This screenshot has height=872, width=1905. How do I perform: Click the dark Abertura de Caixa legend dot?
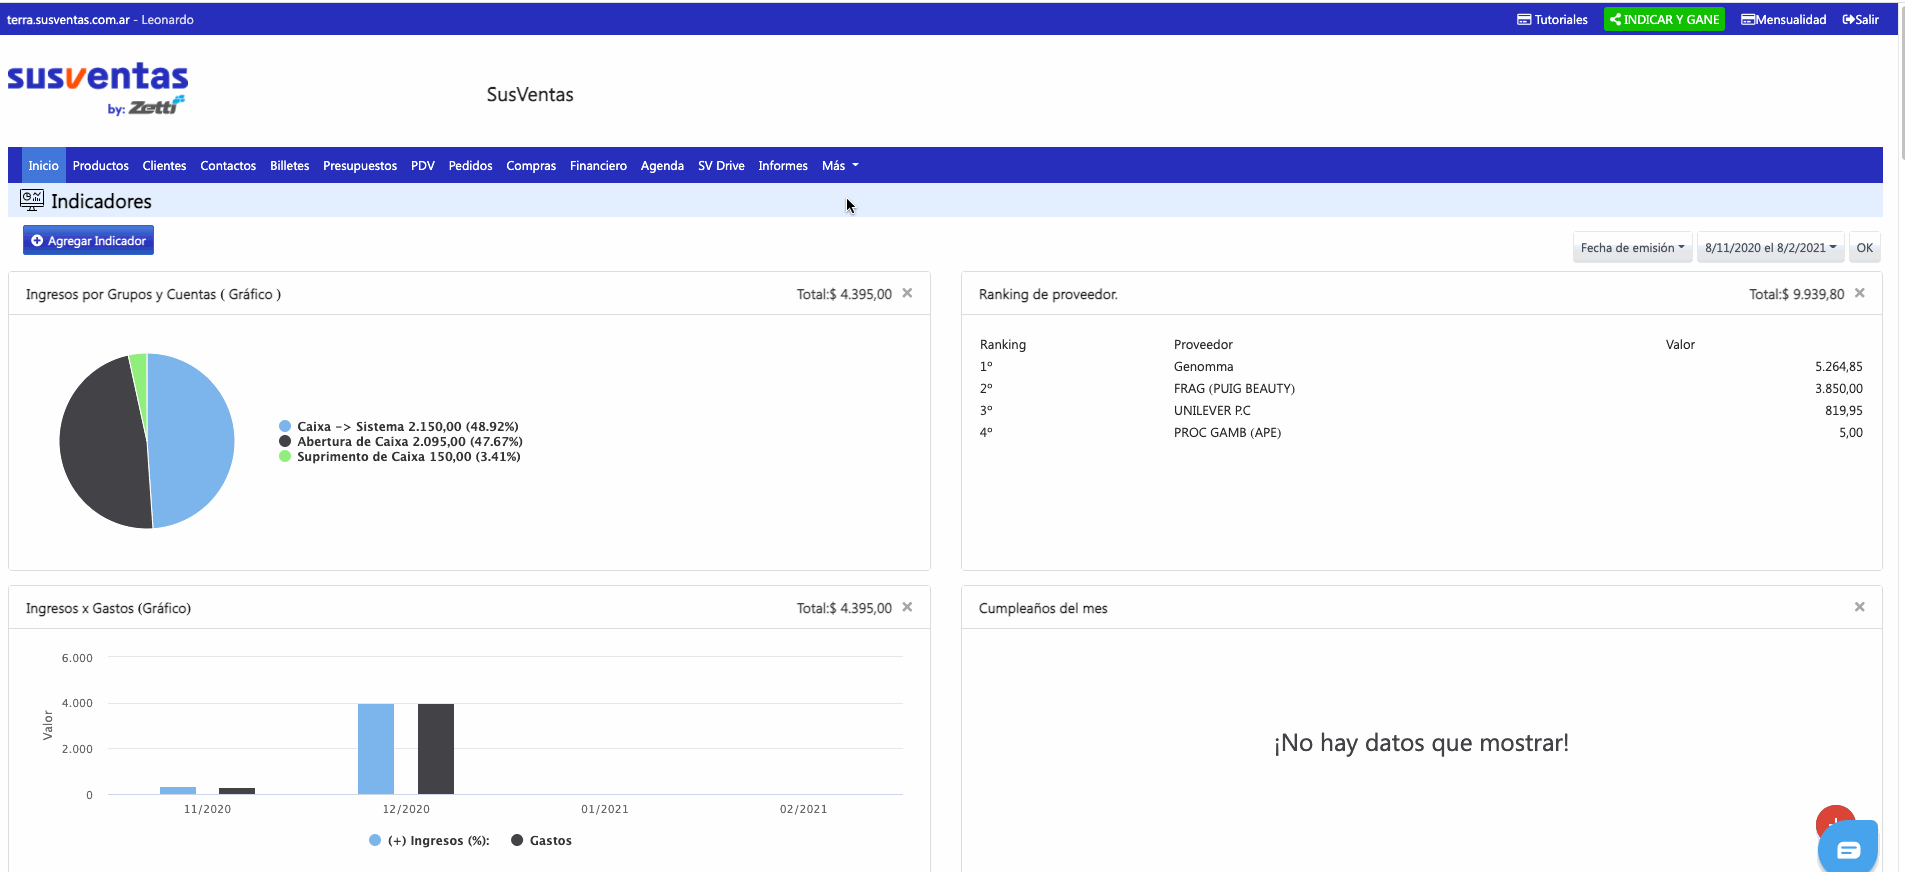click(x=285, y=441)
